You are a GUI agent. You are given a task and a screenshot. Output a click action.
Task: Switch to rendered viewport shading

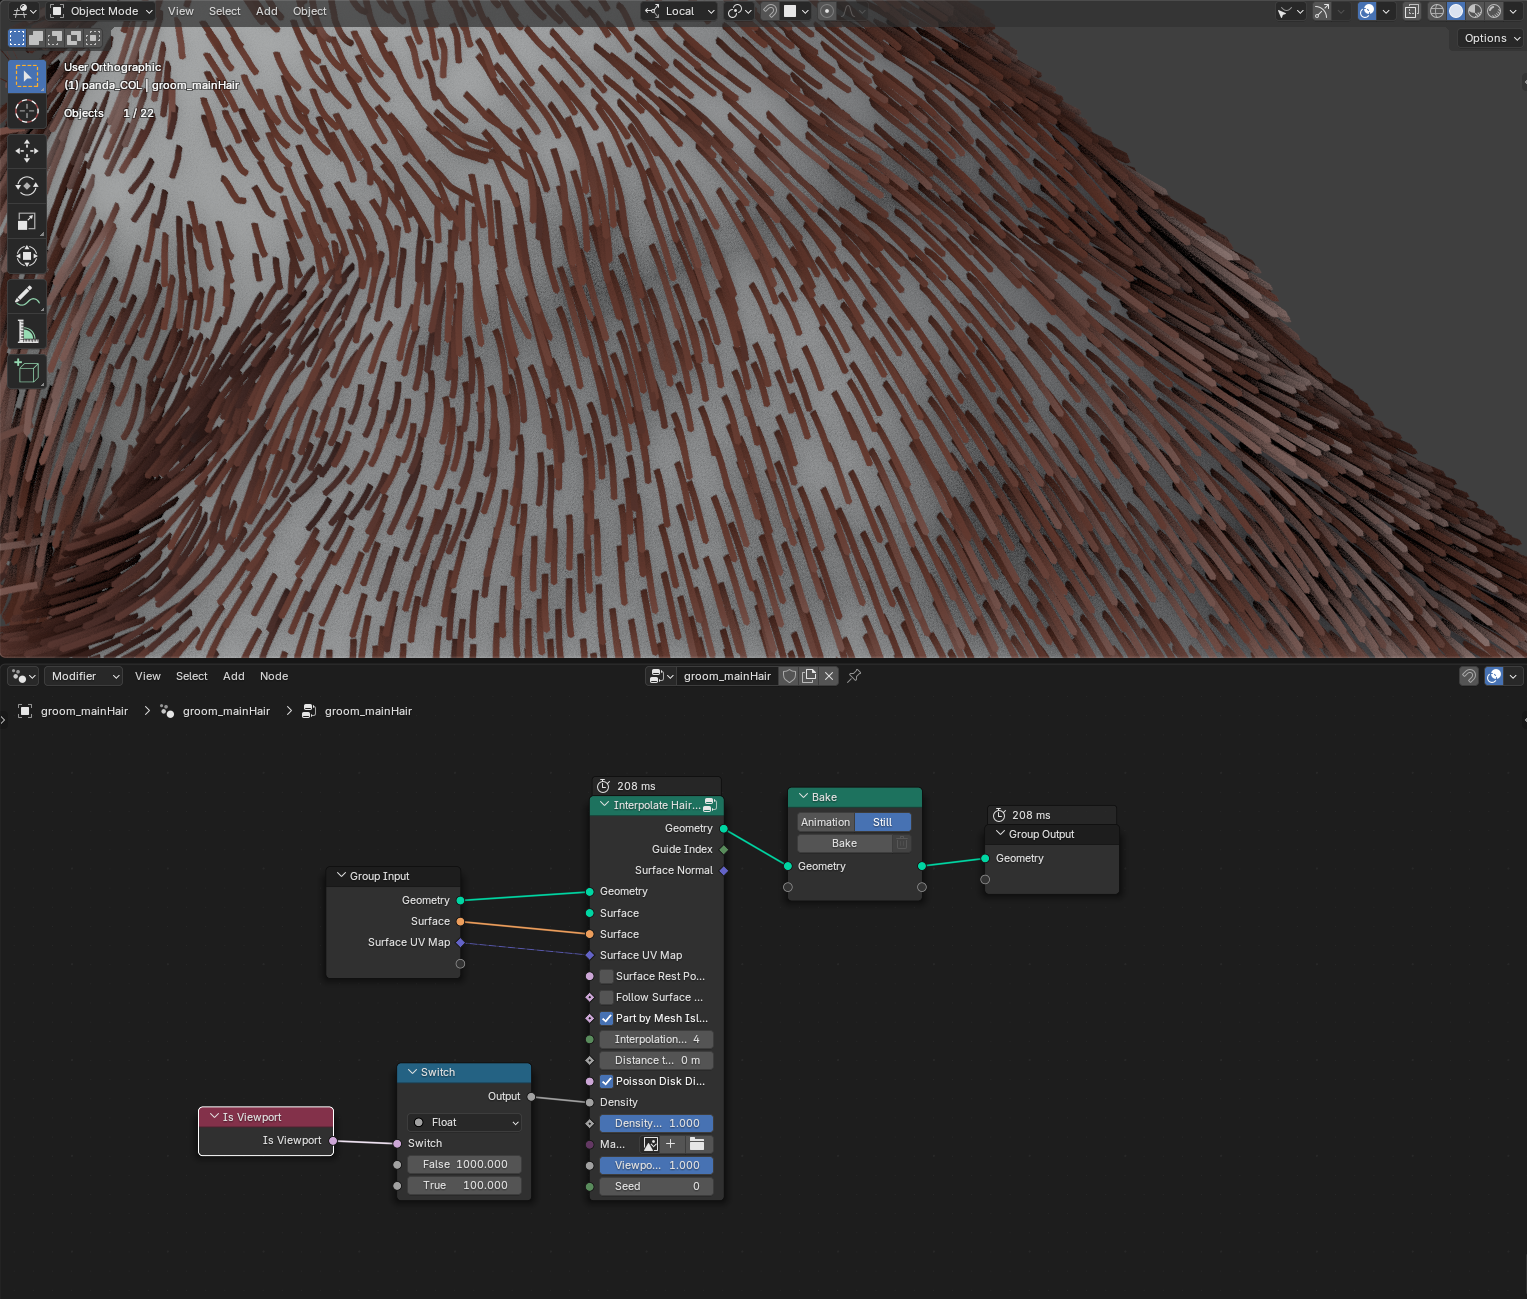pos(1494,11)
